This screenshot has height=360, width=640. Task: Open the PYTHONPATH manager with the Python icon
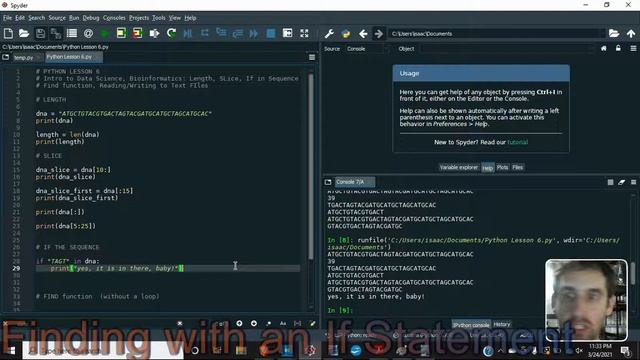346,34
